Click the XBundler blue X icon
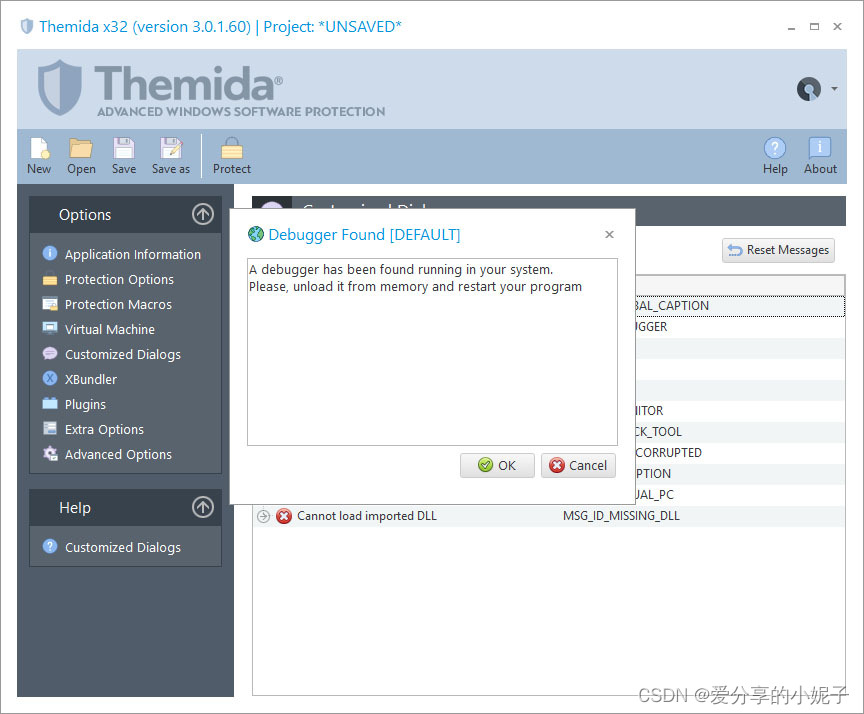 50,378
